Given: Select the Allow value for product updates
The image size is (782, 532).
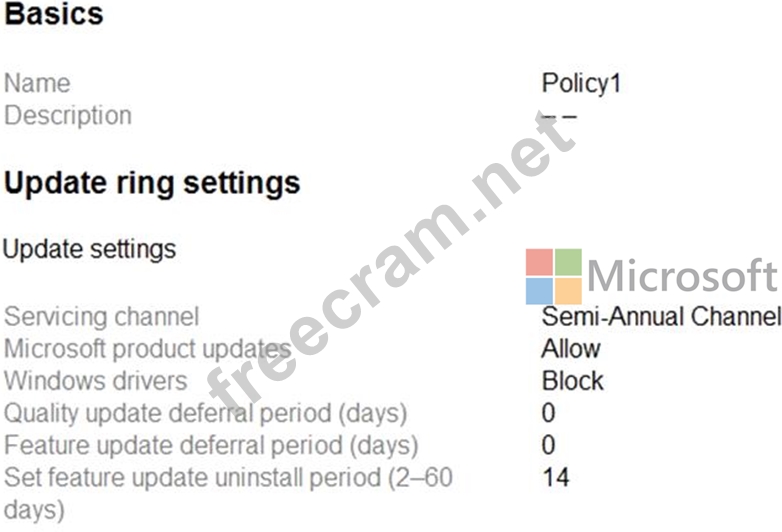Looking at the screenshot, I should click(x=571, y=349).
